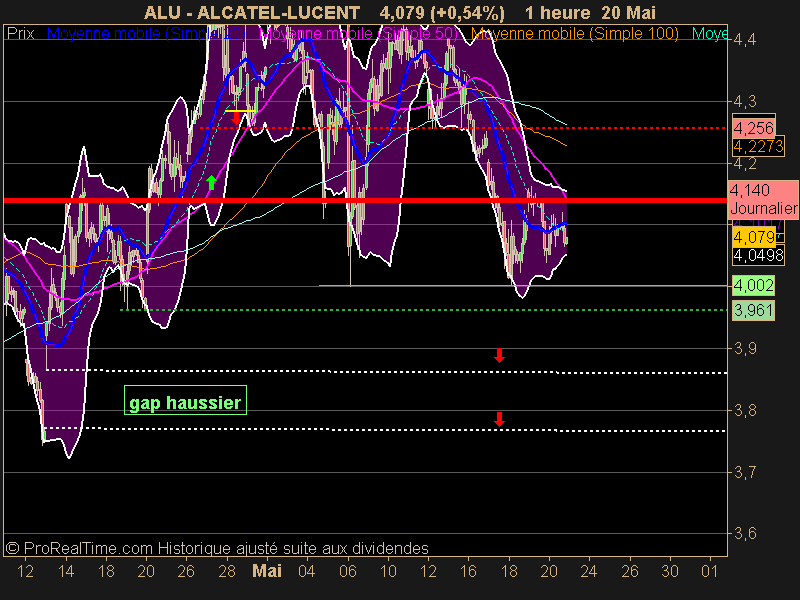Click the 30 date label on time axis

click(x=669, y=570)
